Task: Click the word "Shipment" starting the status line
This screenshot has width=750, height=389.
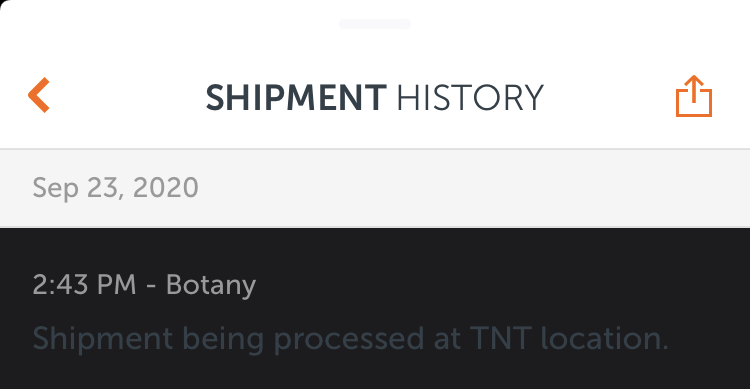Action: pos(103,339)
